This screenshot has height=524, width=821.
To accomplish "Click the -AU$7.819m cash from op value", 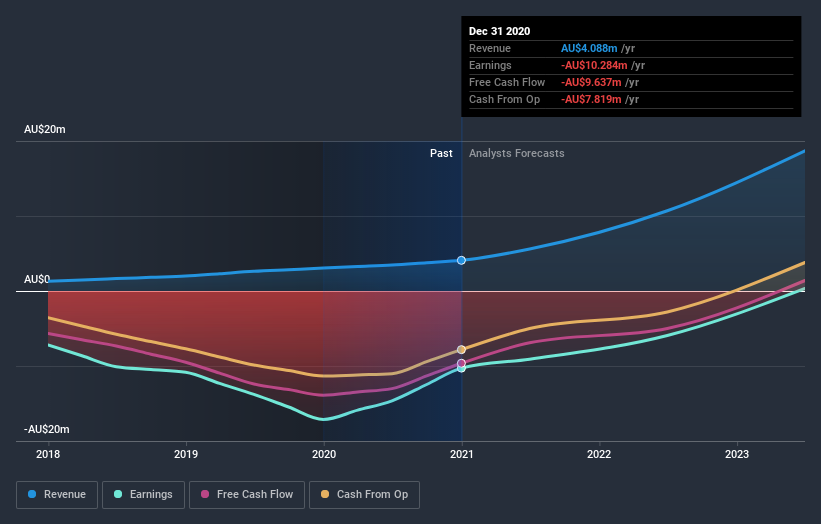I will point(591,99).
